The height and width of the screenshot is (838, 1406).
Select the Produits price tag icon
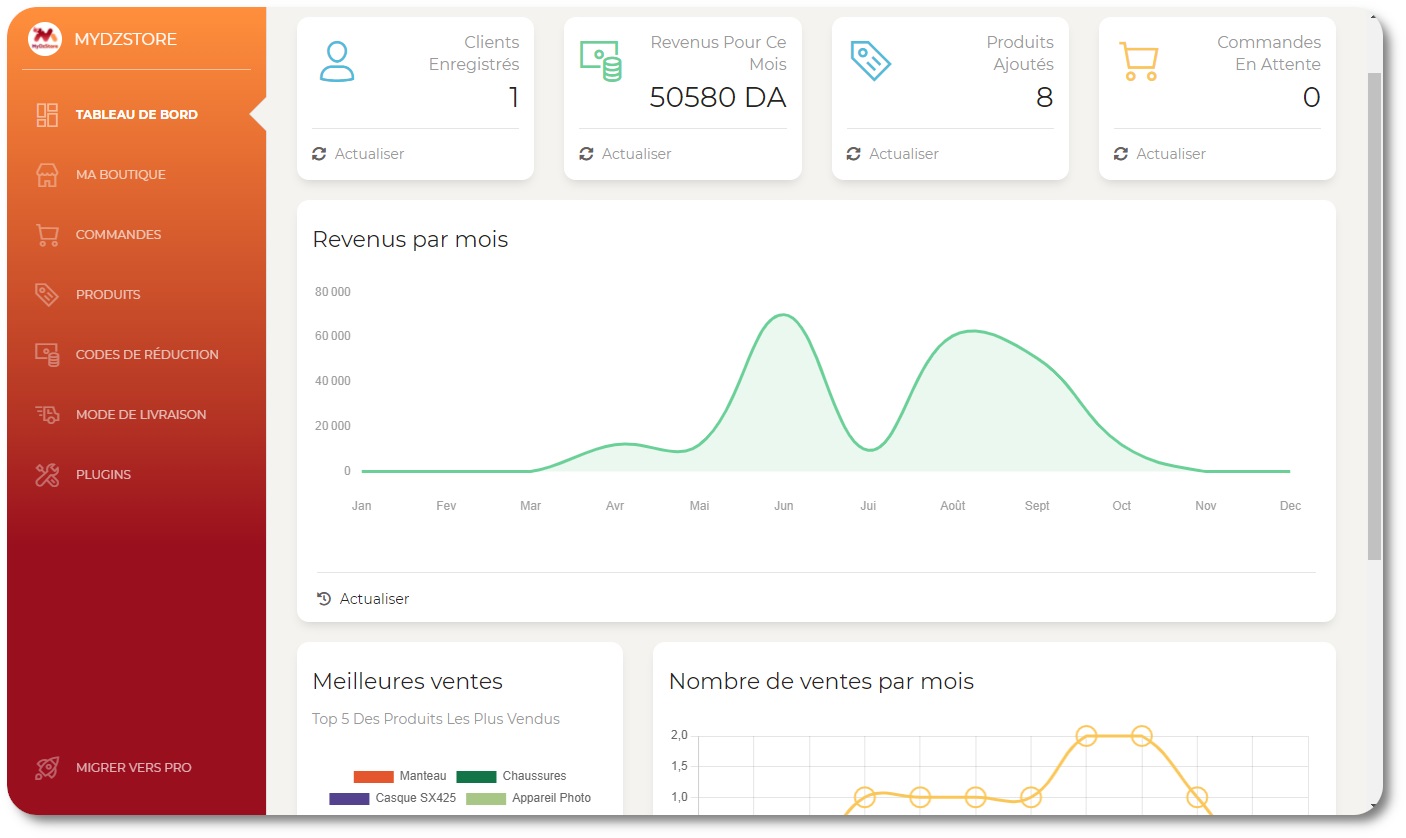pyautogui.click(x=46, y=294)
